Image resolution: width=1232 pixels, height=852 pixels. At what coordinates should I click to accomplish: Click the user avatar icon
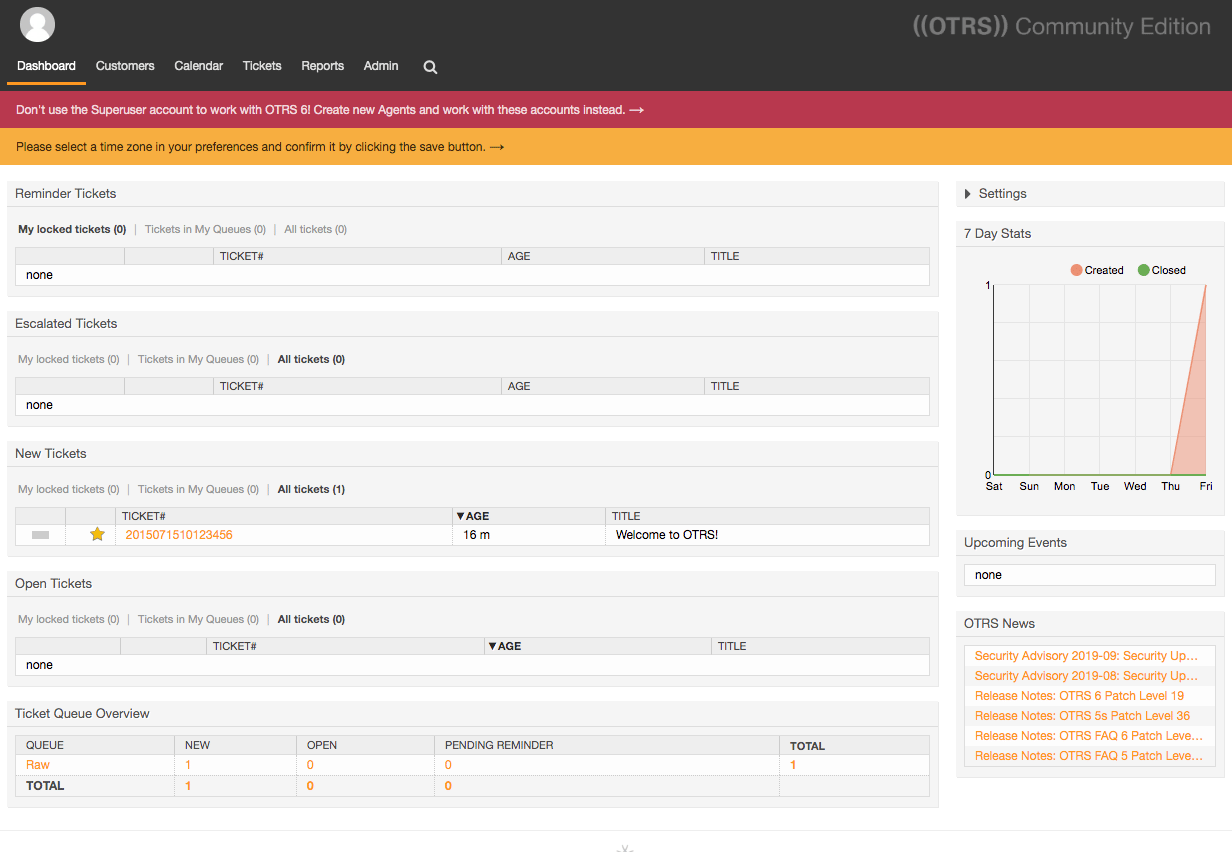click(x=38, y=24)
